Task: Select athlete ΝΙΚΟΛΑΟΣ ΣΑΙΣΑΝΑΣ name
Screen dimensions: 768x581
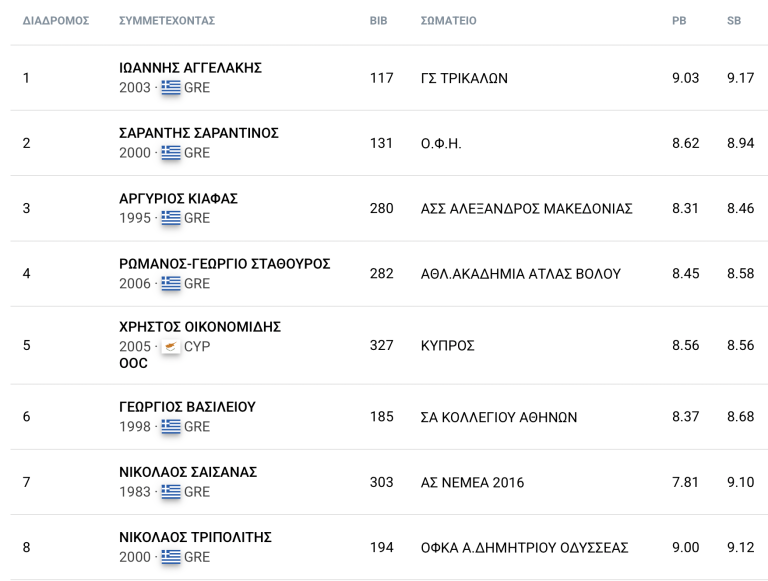Action: (x=188, y=472)
